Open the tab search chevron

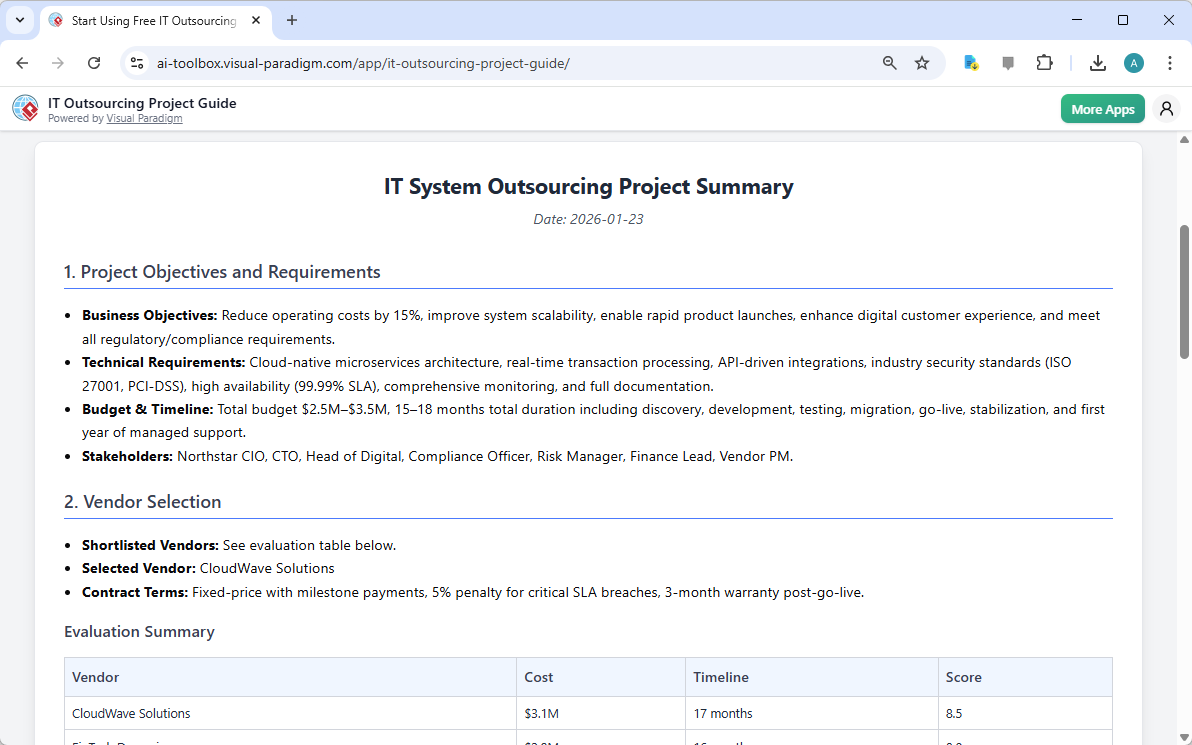pos(22,20)
